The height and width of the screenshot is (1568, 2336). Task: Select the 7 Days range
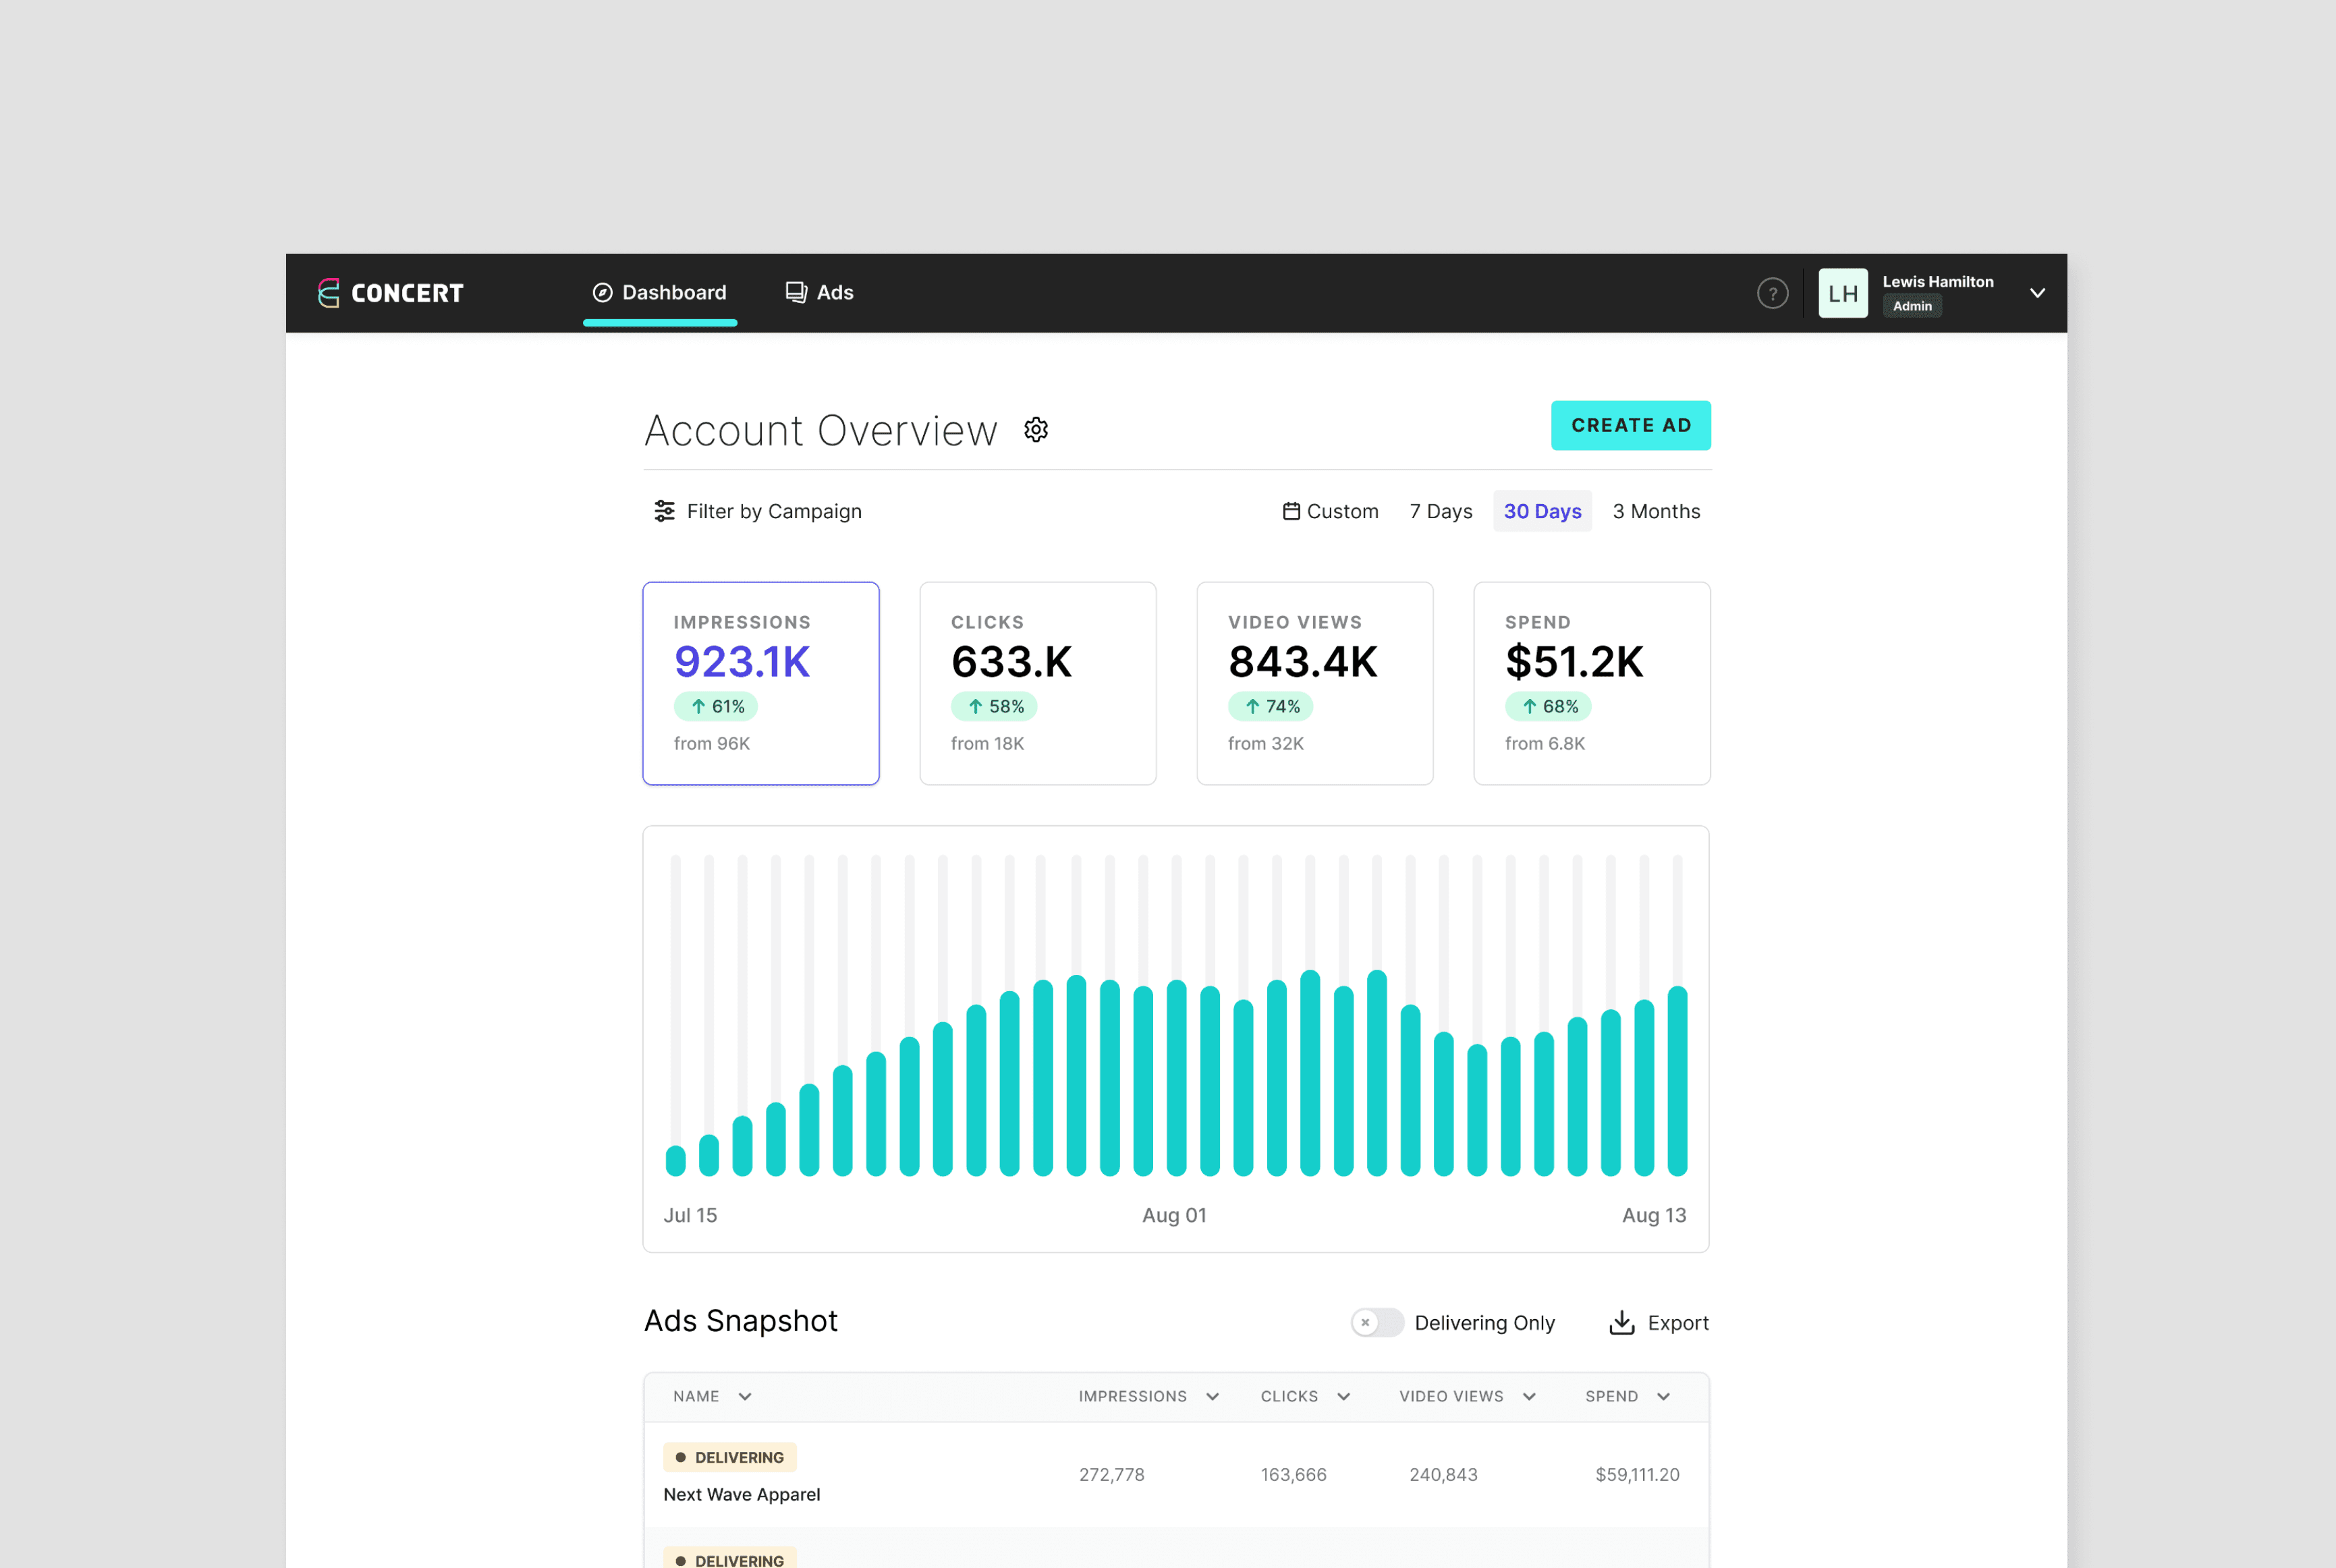pos(1441,511)
